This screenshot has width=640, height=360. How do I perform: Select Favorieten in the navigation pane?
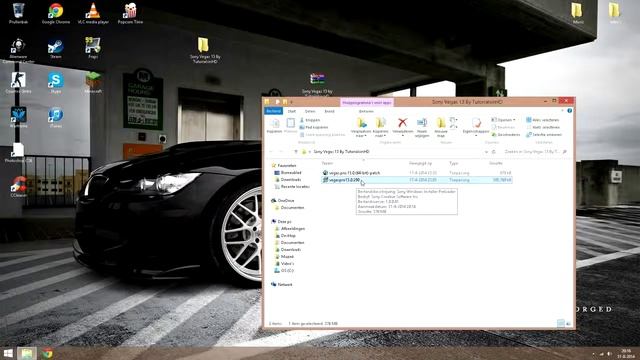point(284,166)
